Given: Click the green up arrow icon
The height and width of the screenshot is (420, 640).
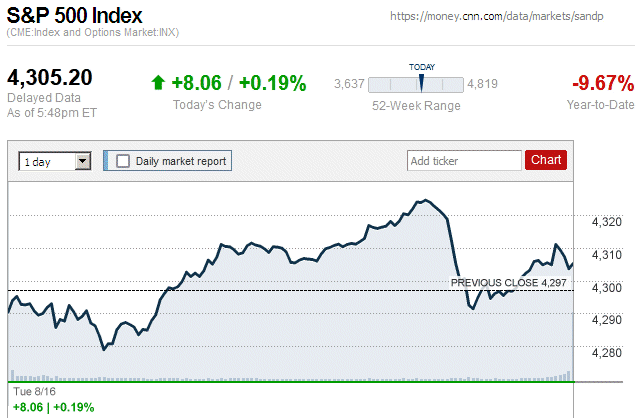Looking at the screenshot, I should click(x=156, y=83).
